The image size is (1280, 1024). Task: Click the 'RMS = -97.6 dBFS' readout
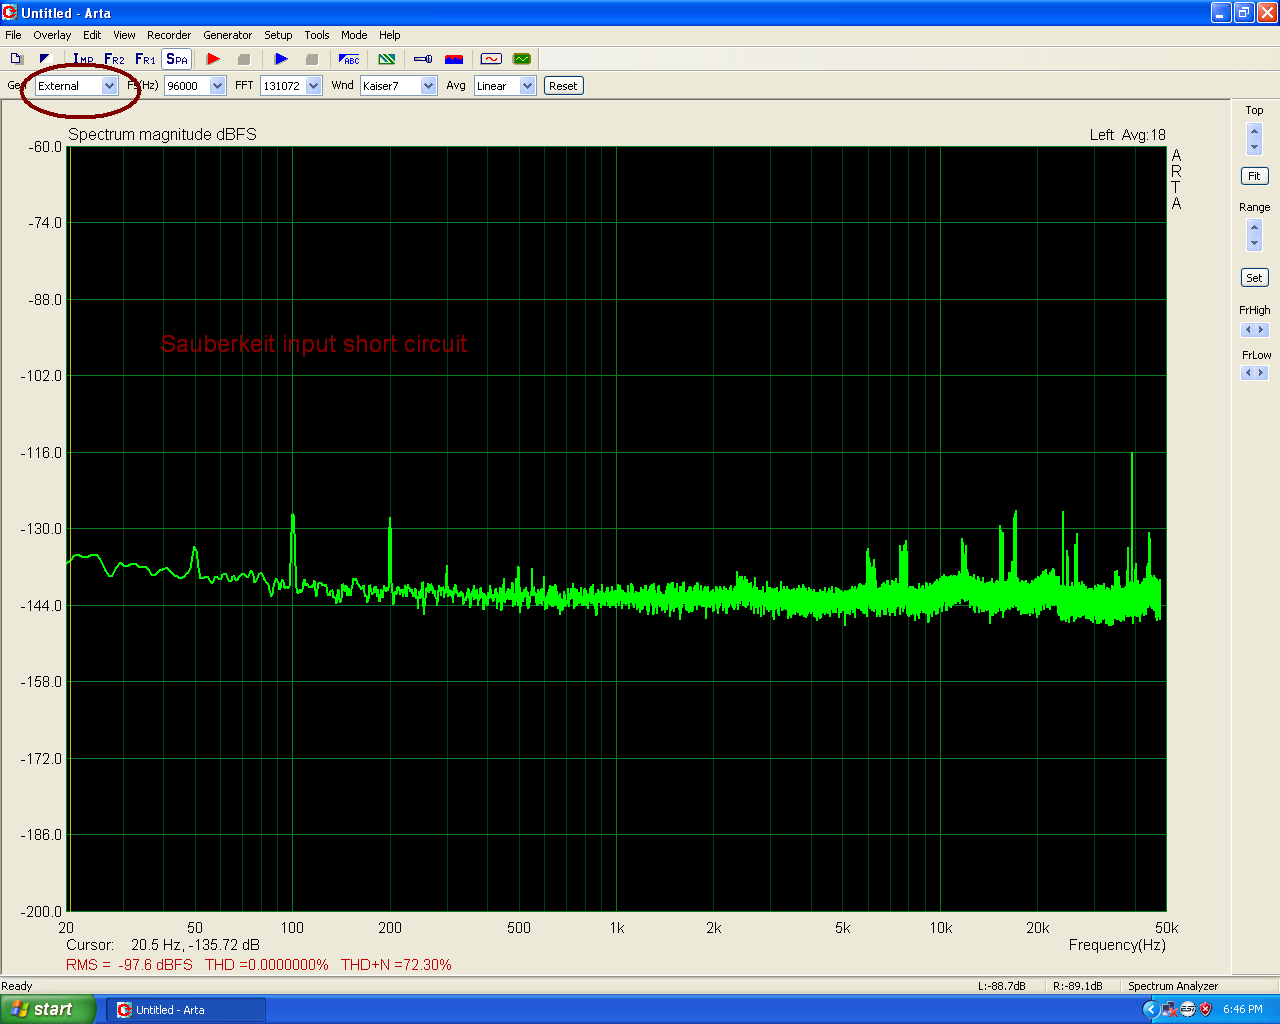pyautogui.click(x=129, y=965)
